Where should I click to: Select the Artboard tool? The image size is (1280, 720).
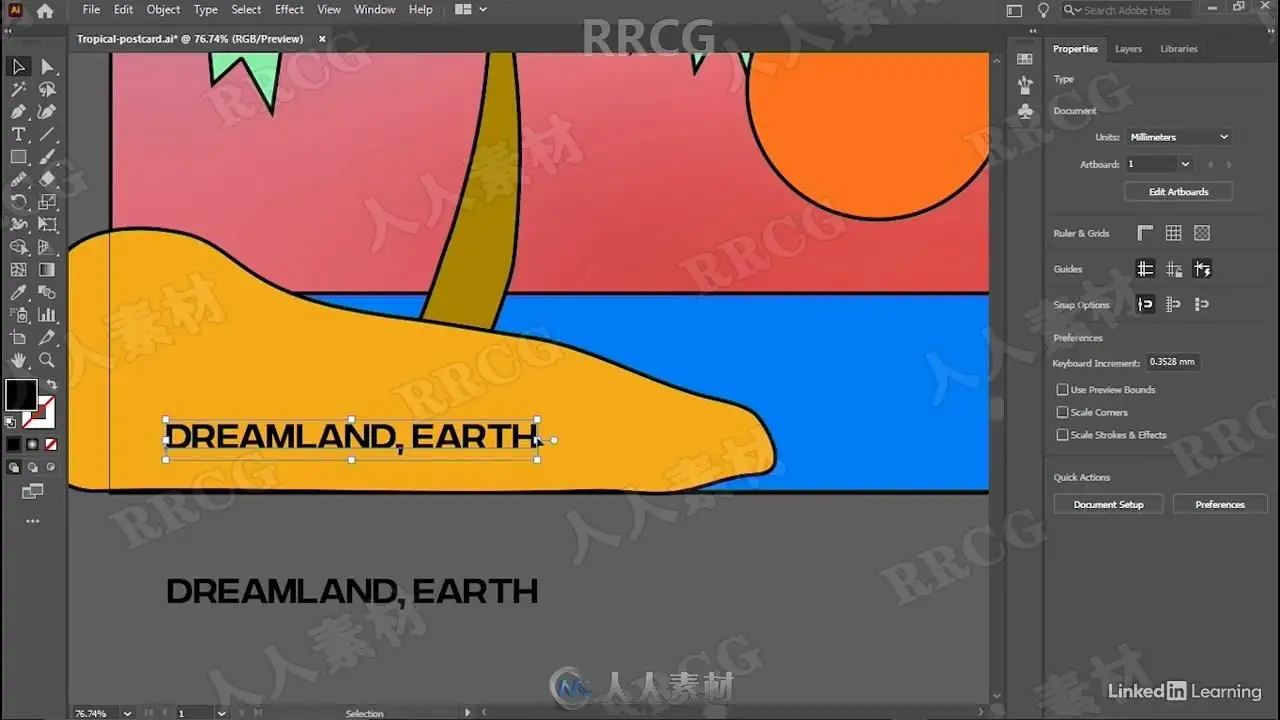[x=18, y=338]
